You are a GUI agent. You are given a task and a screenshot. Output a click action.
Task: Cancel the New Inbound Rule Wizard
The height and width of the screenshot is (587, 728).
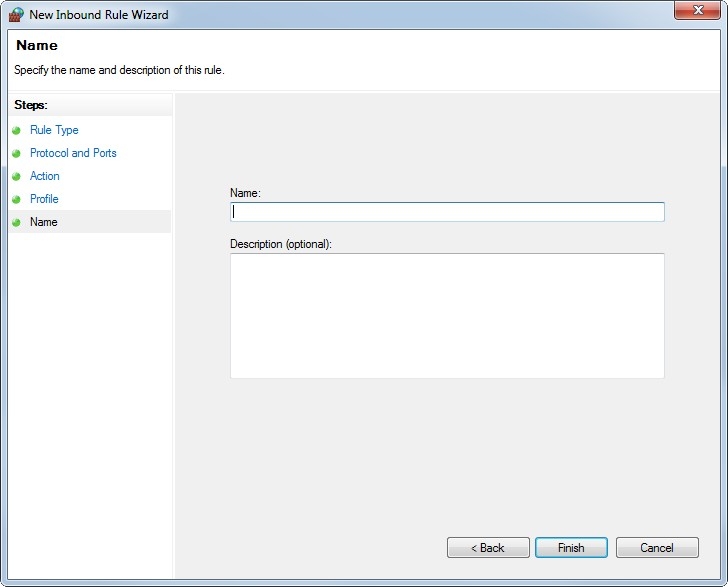click(657, 548)
